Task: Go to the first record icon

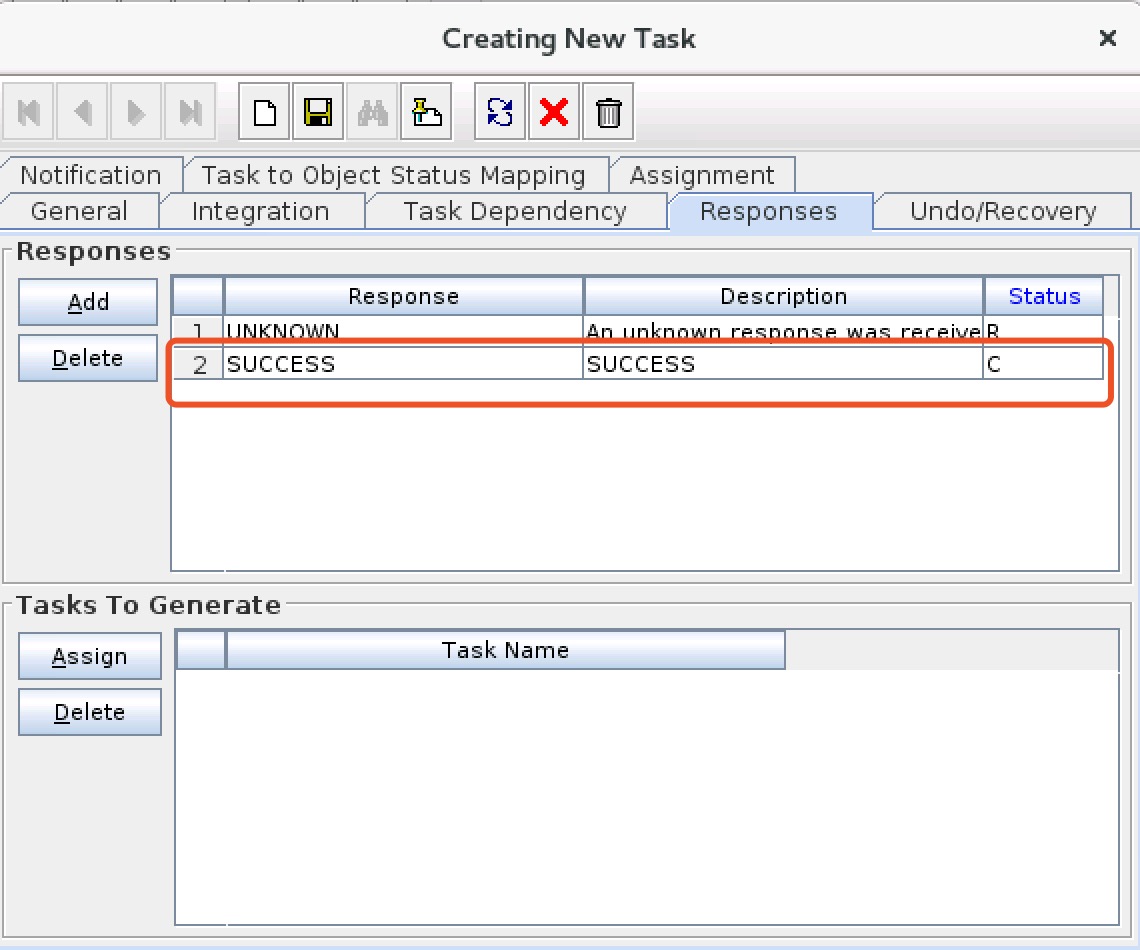Action: [x=28, y=112]
